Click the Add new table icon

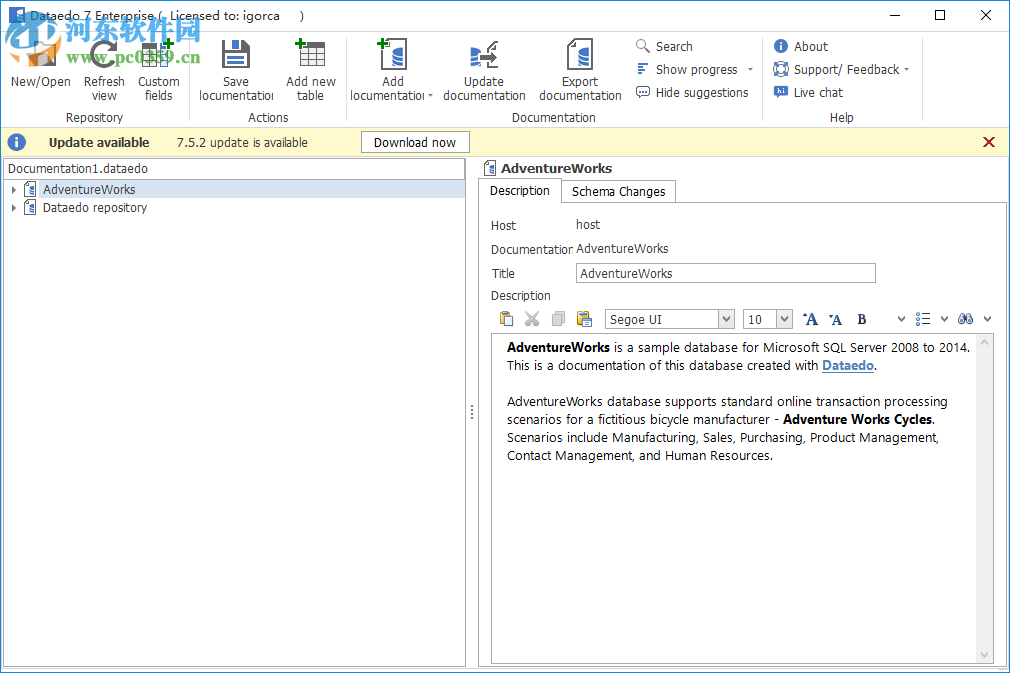tap(310, 55)
